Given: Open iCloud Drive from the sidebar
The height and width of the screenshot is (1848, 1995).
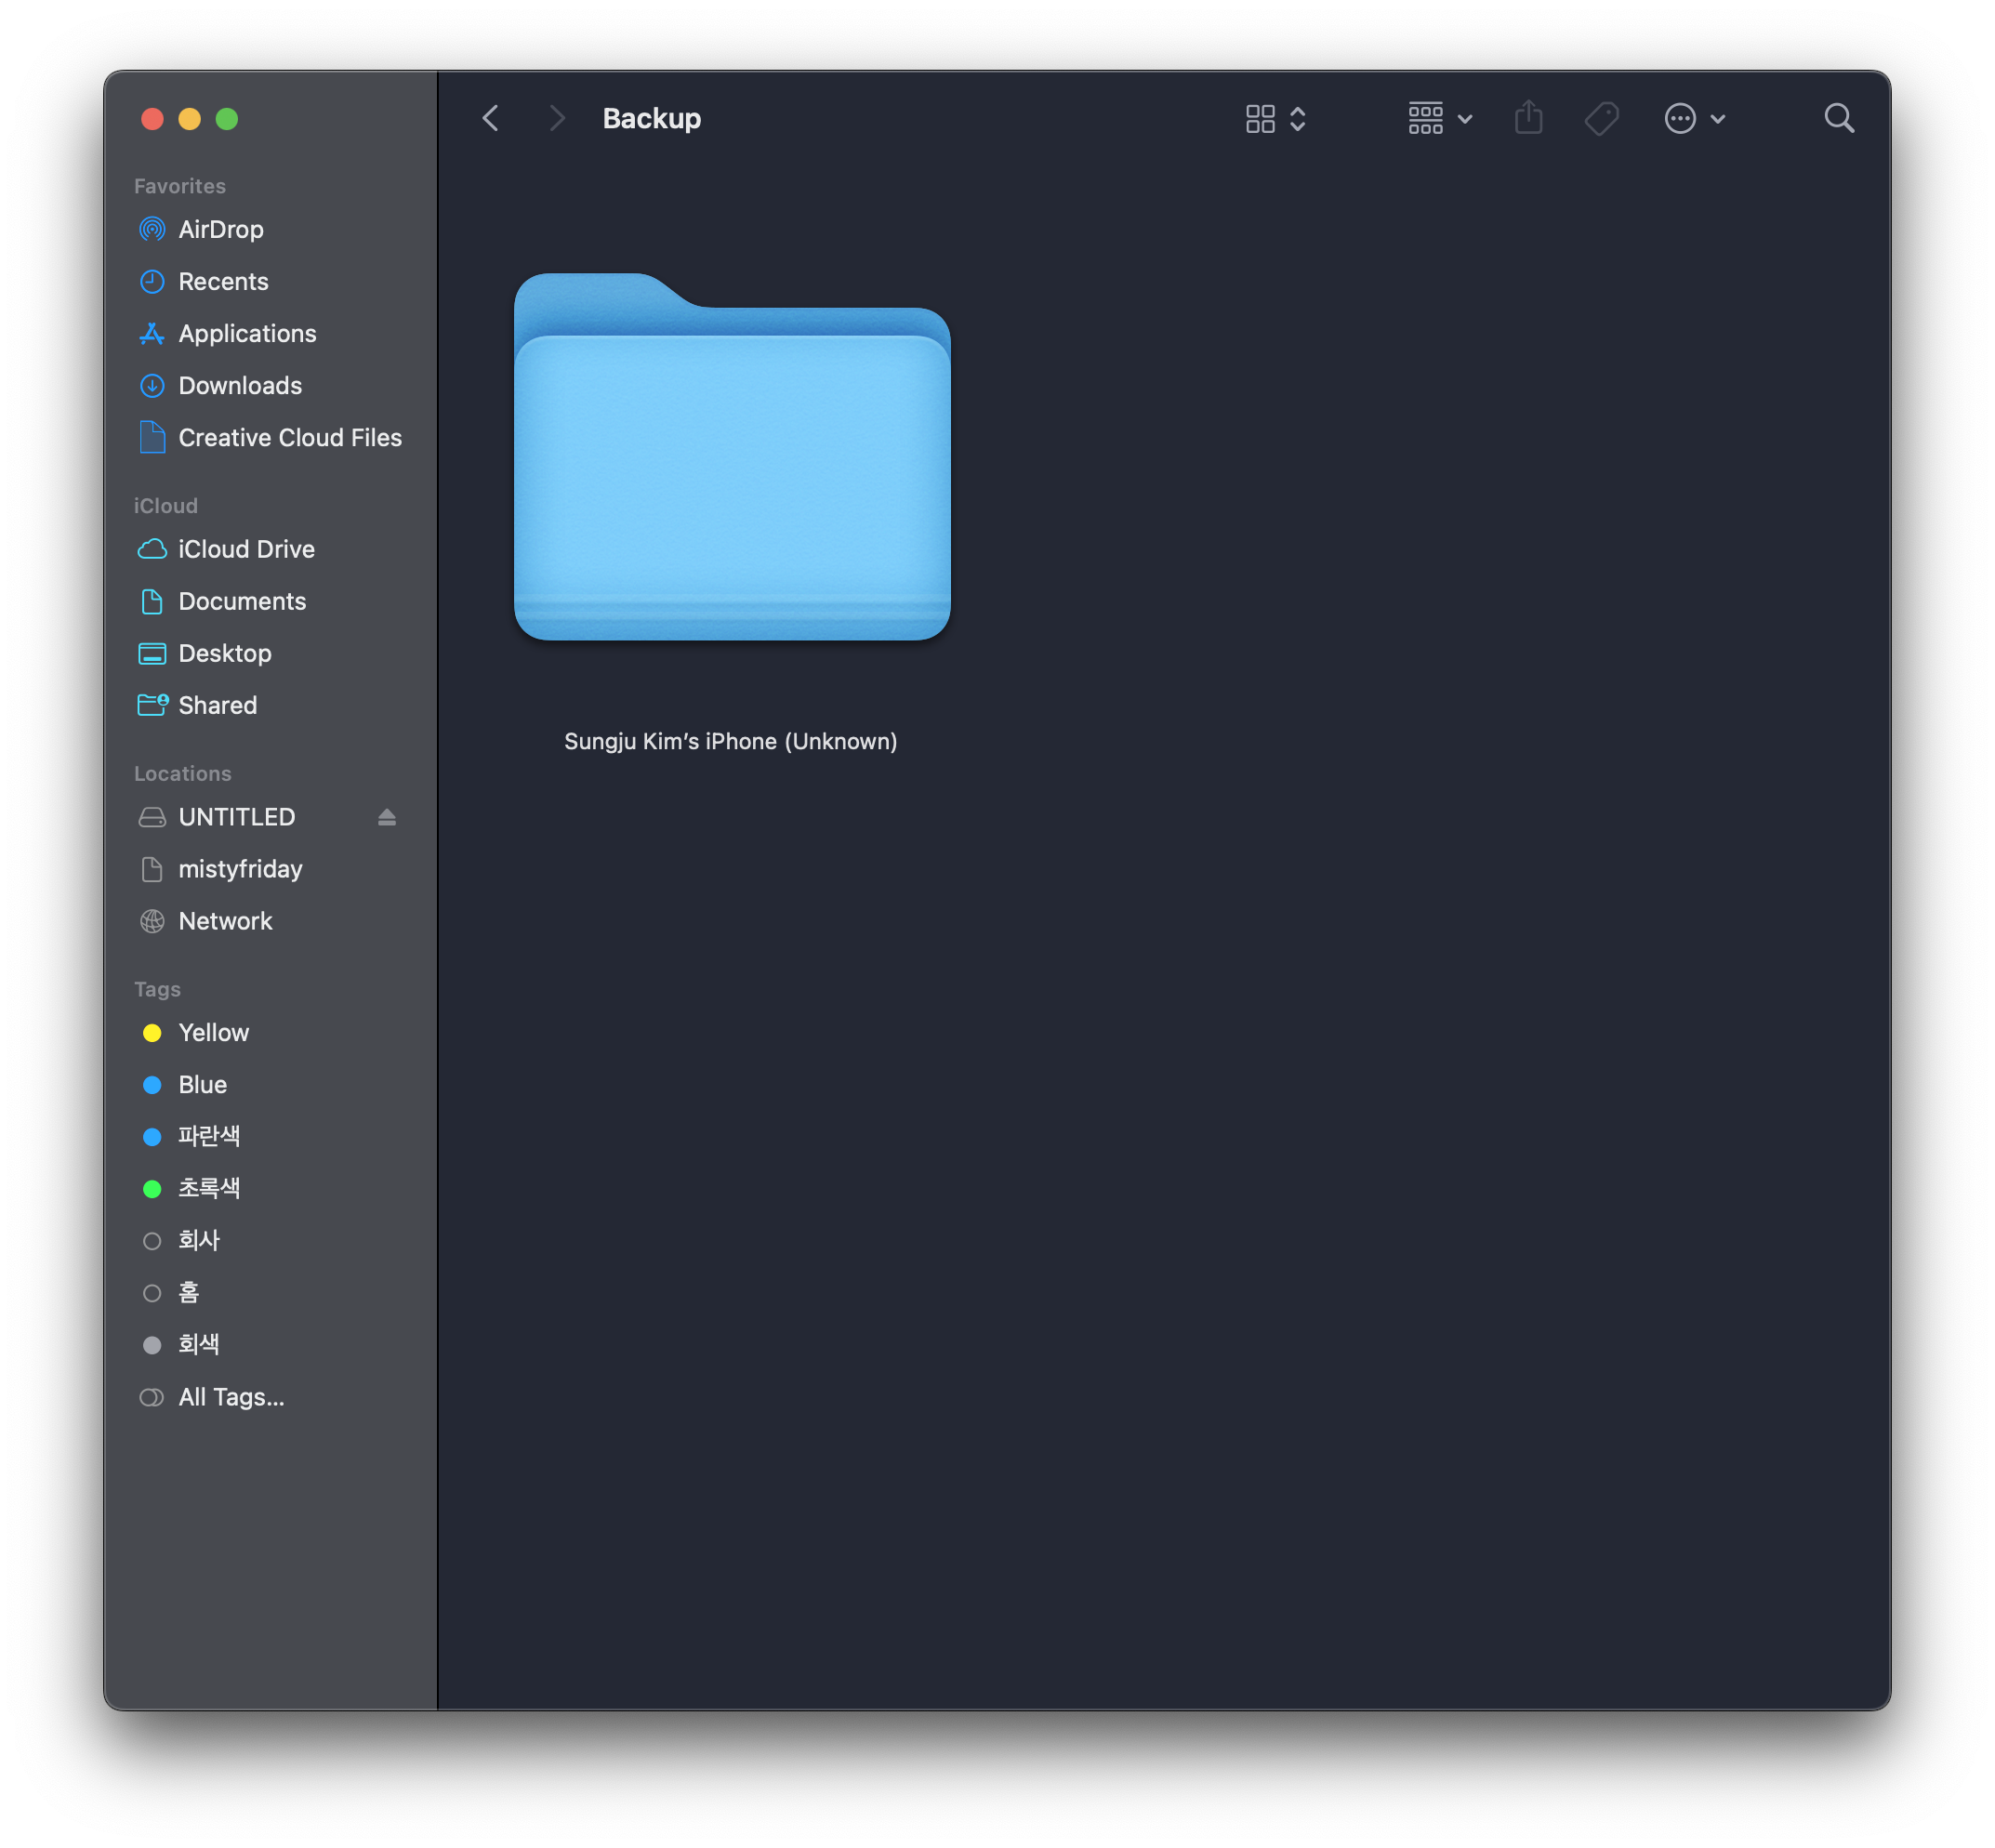Looking at the screenshot, I should click(x=246, y=549).
